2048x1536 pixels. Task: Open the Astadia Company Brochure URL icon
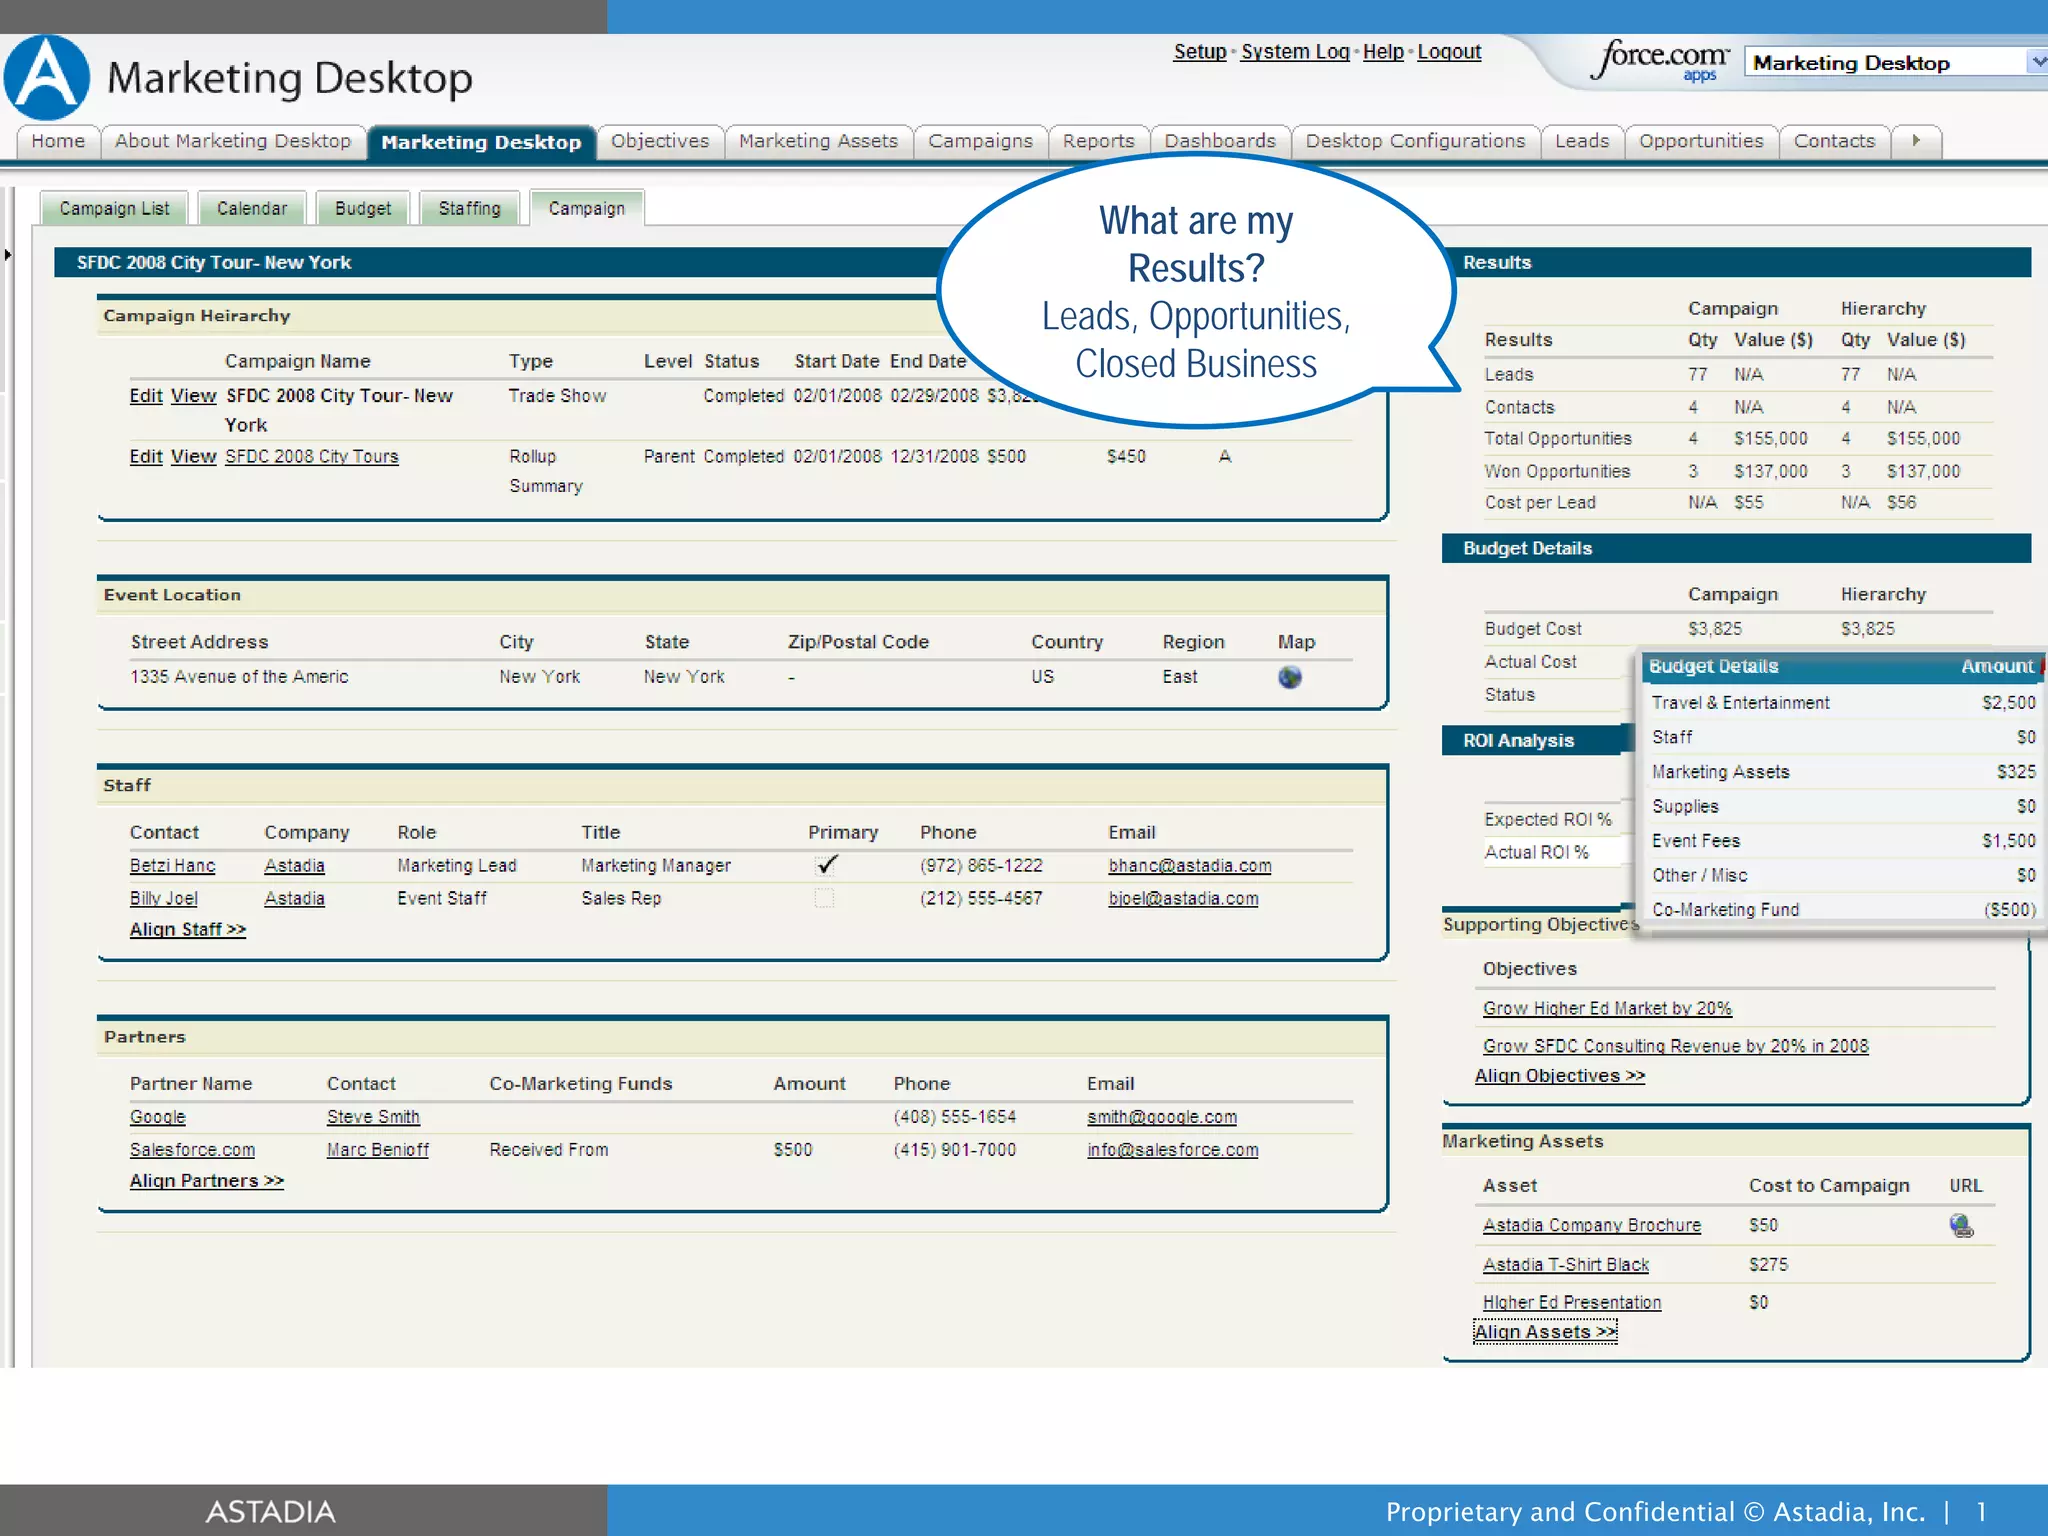(x=1961, y=1225)
